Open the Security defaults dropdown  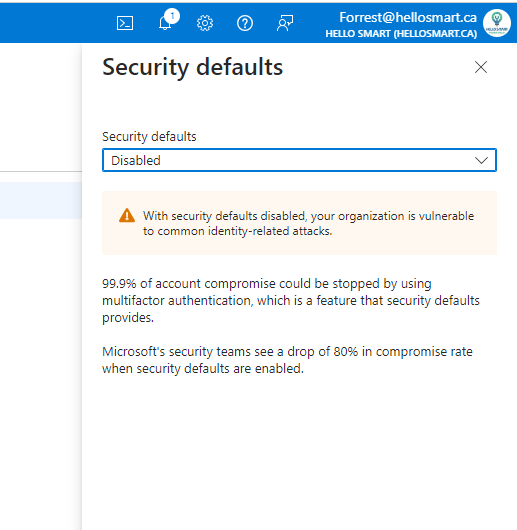(299, 160)
